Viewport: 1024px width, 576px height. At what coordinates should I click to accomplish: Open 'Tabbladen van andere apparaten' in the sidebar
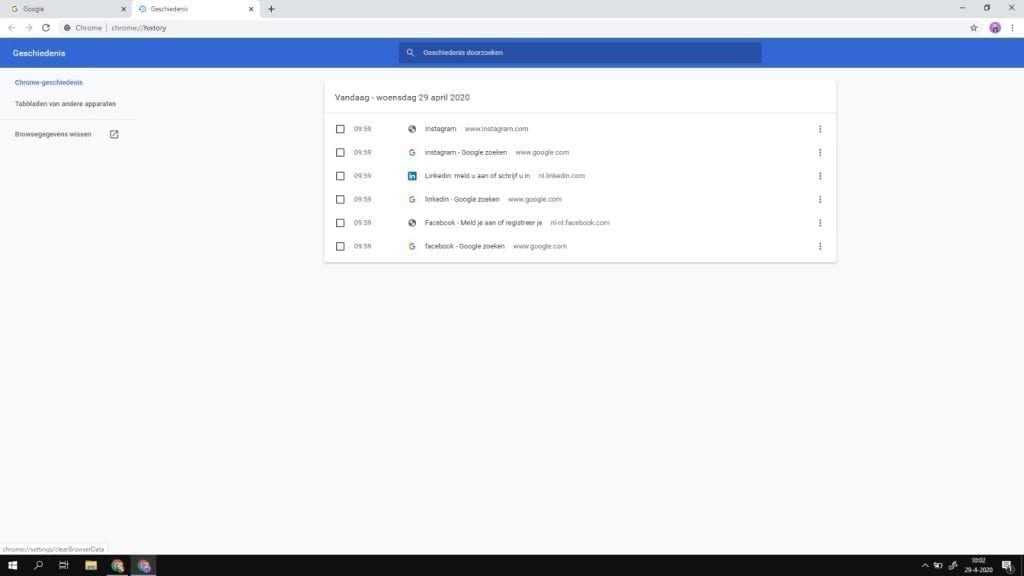click(65, 104)
